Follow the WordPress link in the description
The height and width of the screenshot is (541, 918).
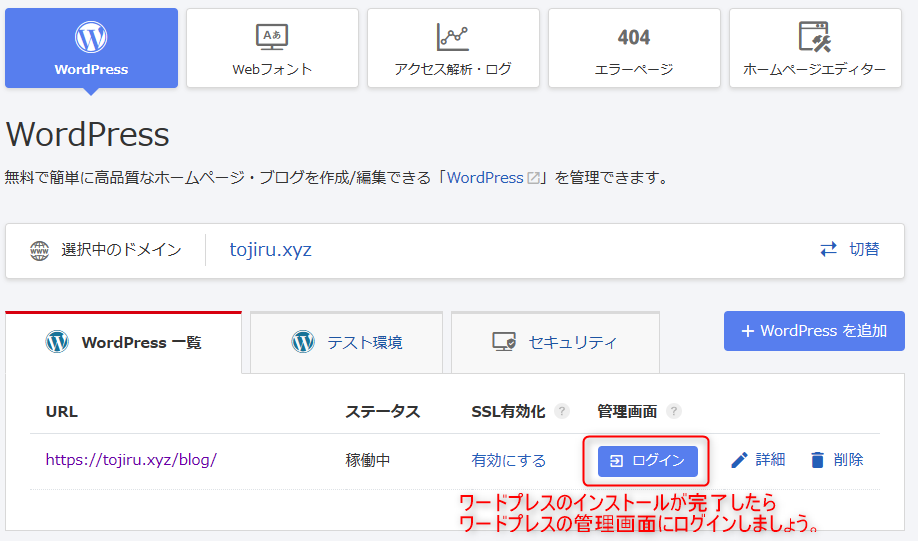click(x=485, y=178)
